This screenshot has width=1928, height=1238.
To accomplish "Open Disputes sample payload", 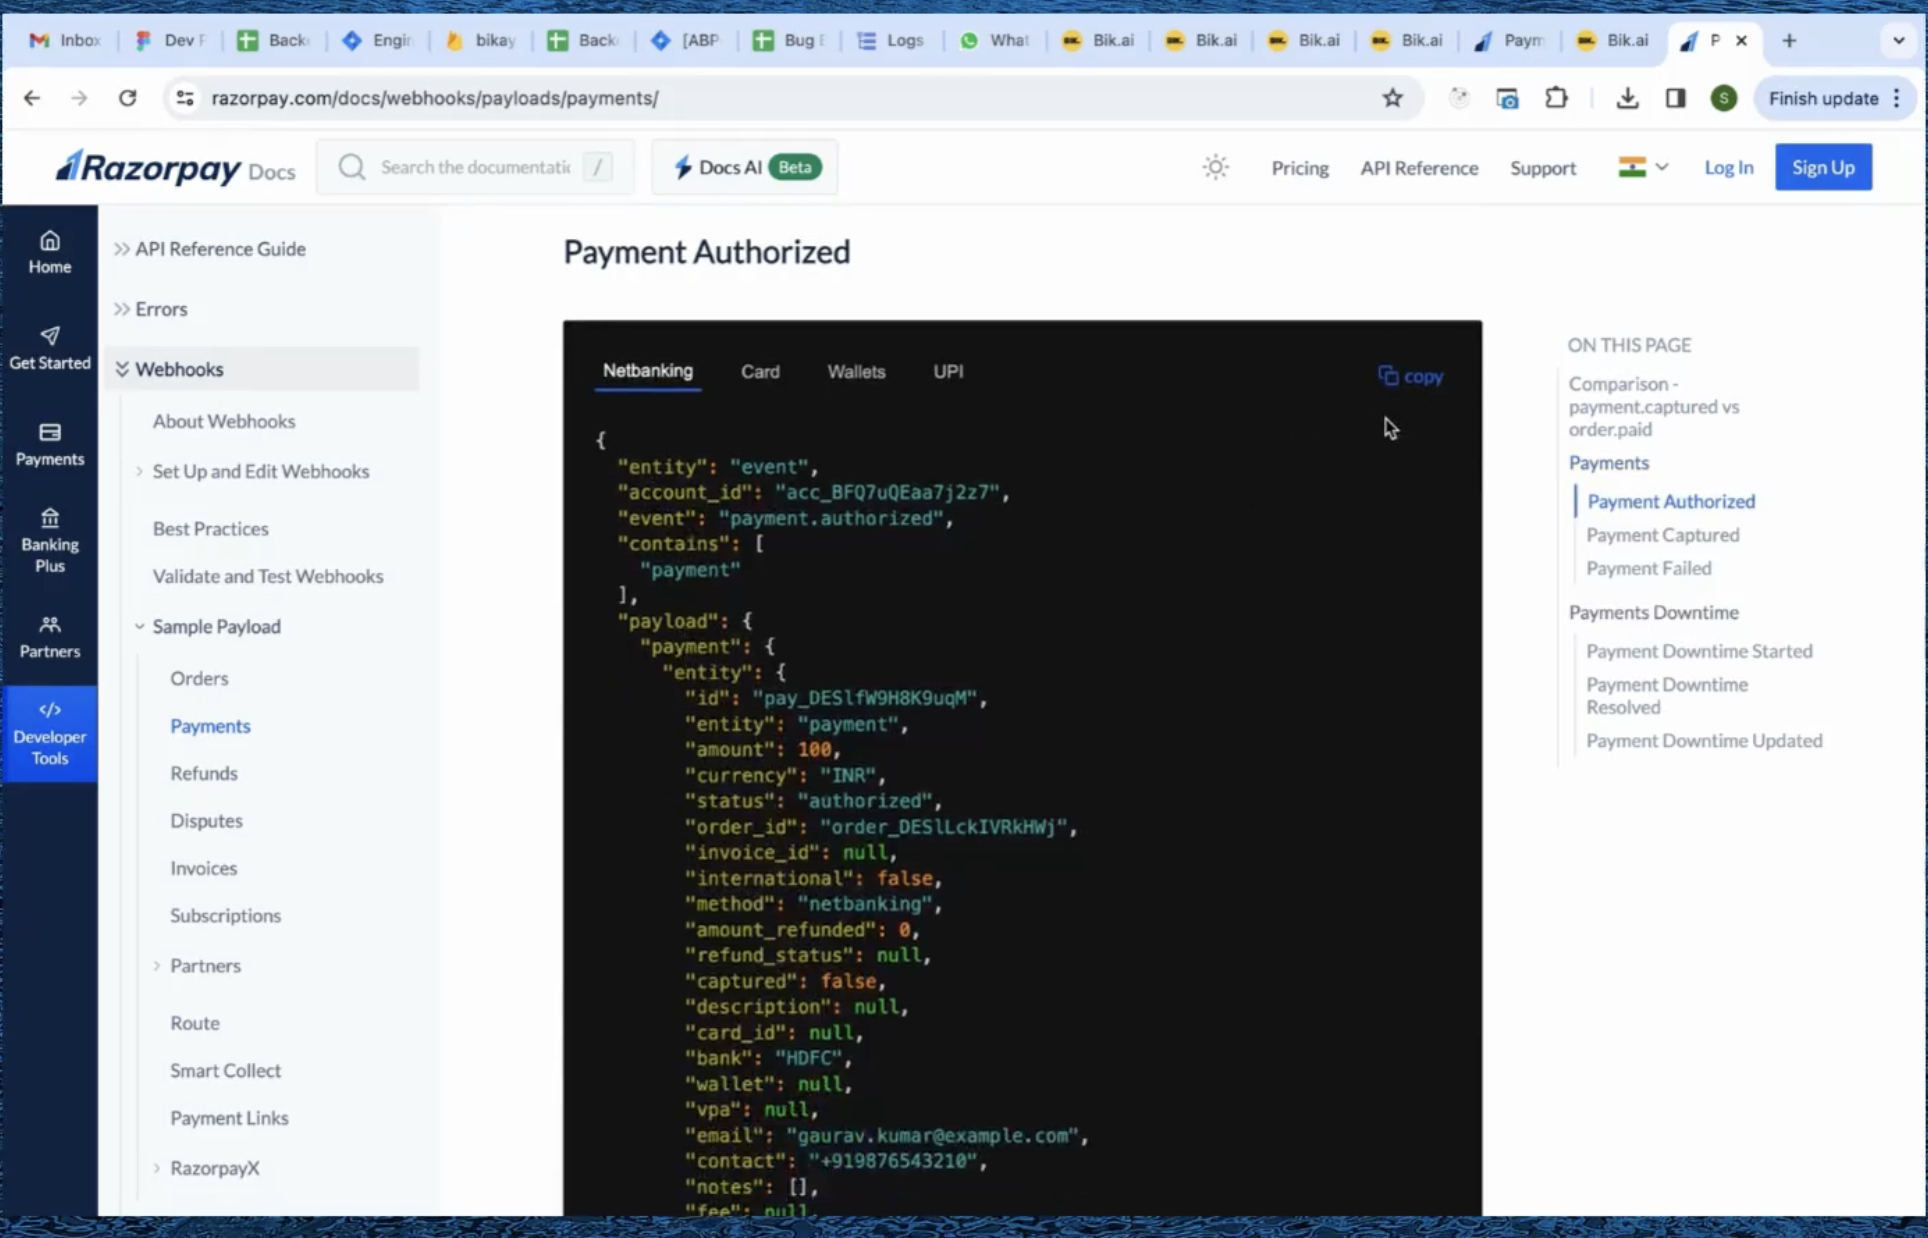I will (206, 820).
